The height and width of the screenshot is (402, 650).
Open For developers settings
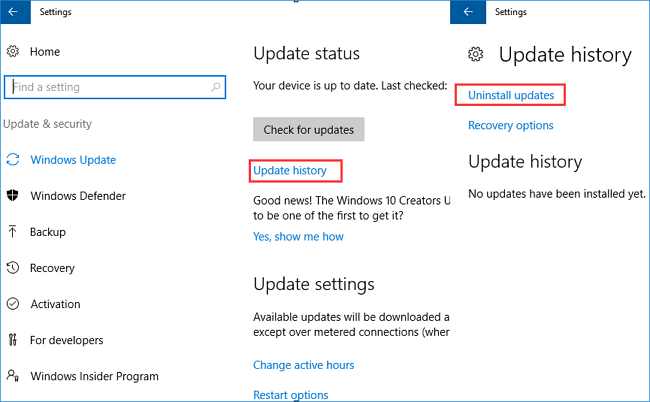click(66, 340)
